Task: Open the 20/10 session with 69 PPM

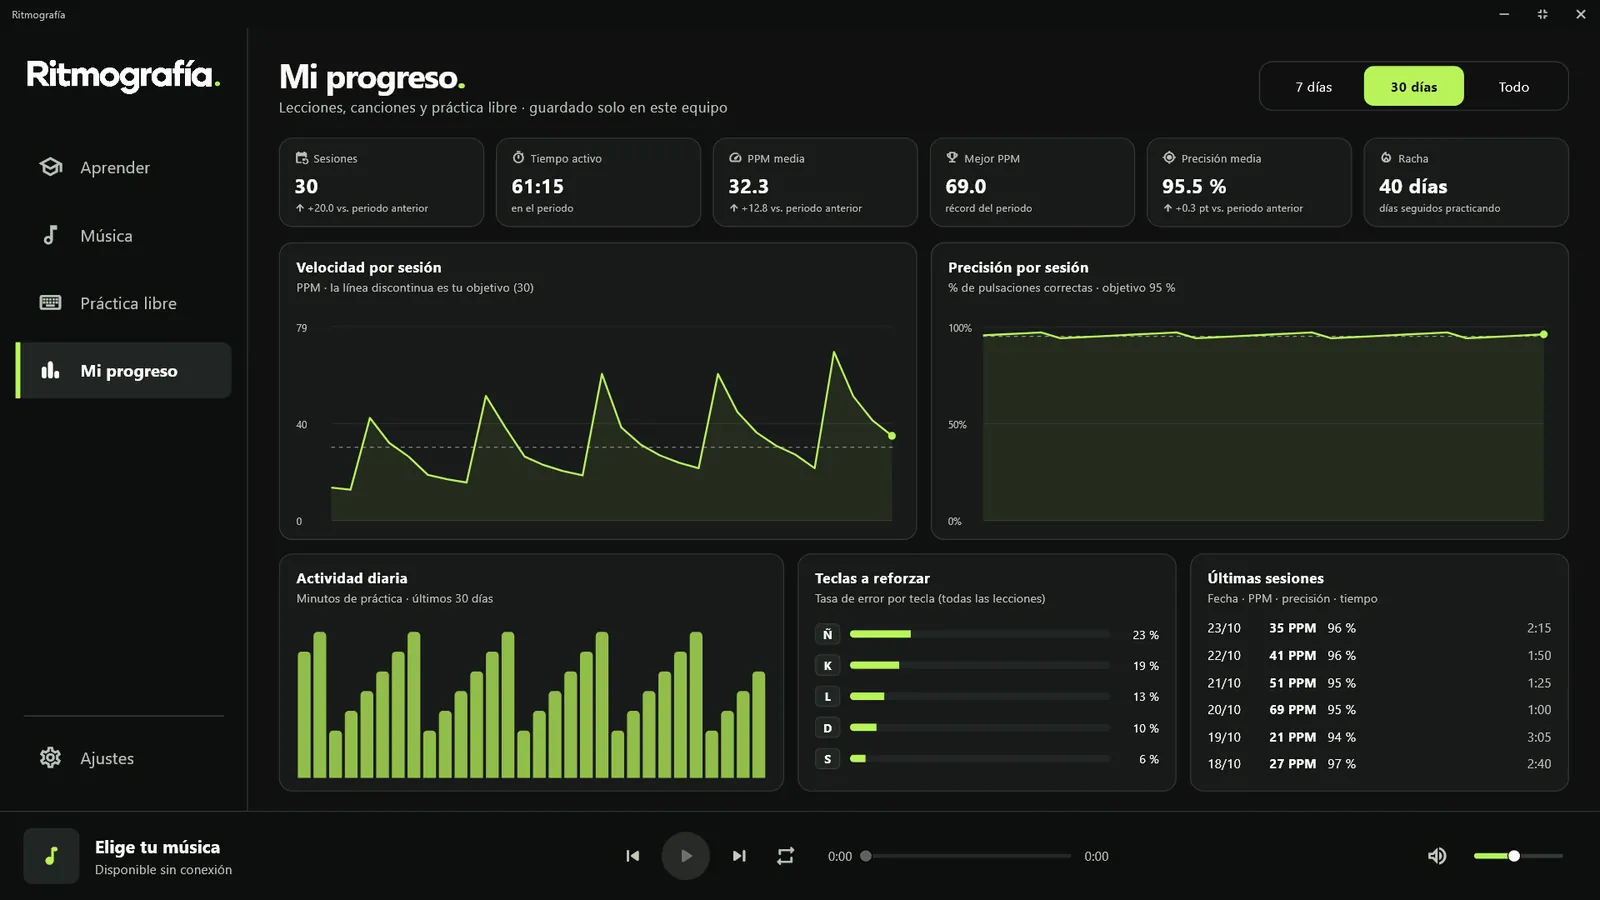Action: tap(1379, 710)
